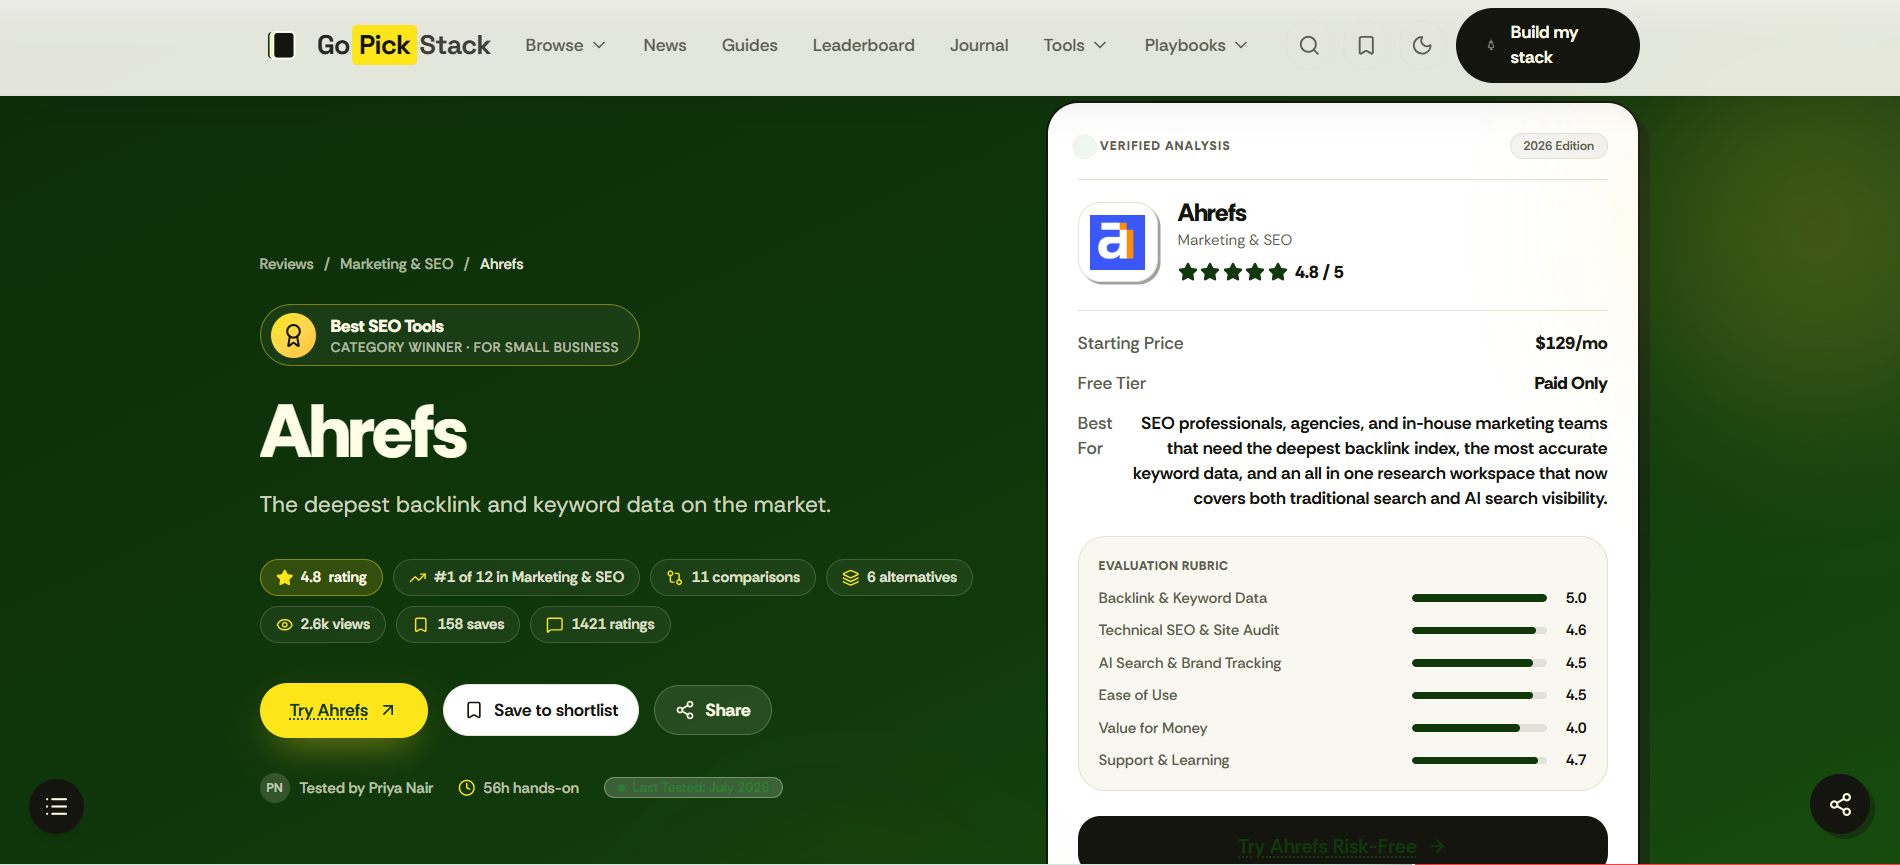The height and width of the screenshot is (865, 1900).
Task: View the 11 comparisons chip
Action: point(733,577)
